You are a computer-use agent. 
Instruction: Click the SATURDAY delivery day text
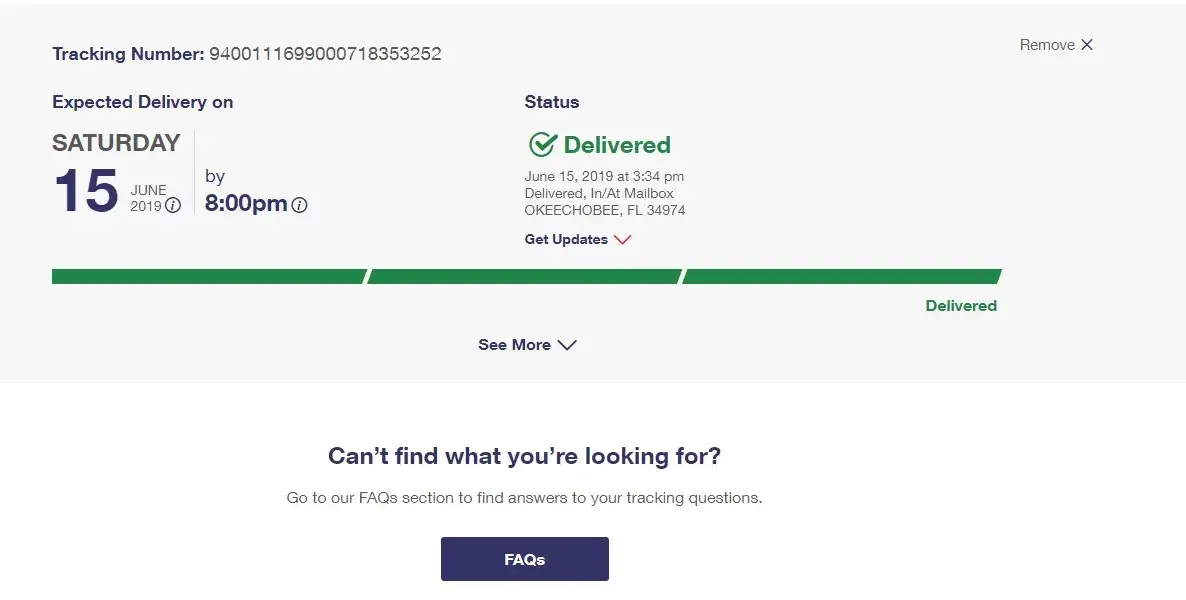pos(116,143)
